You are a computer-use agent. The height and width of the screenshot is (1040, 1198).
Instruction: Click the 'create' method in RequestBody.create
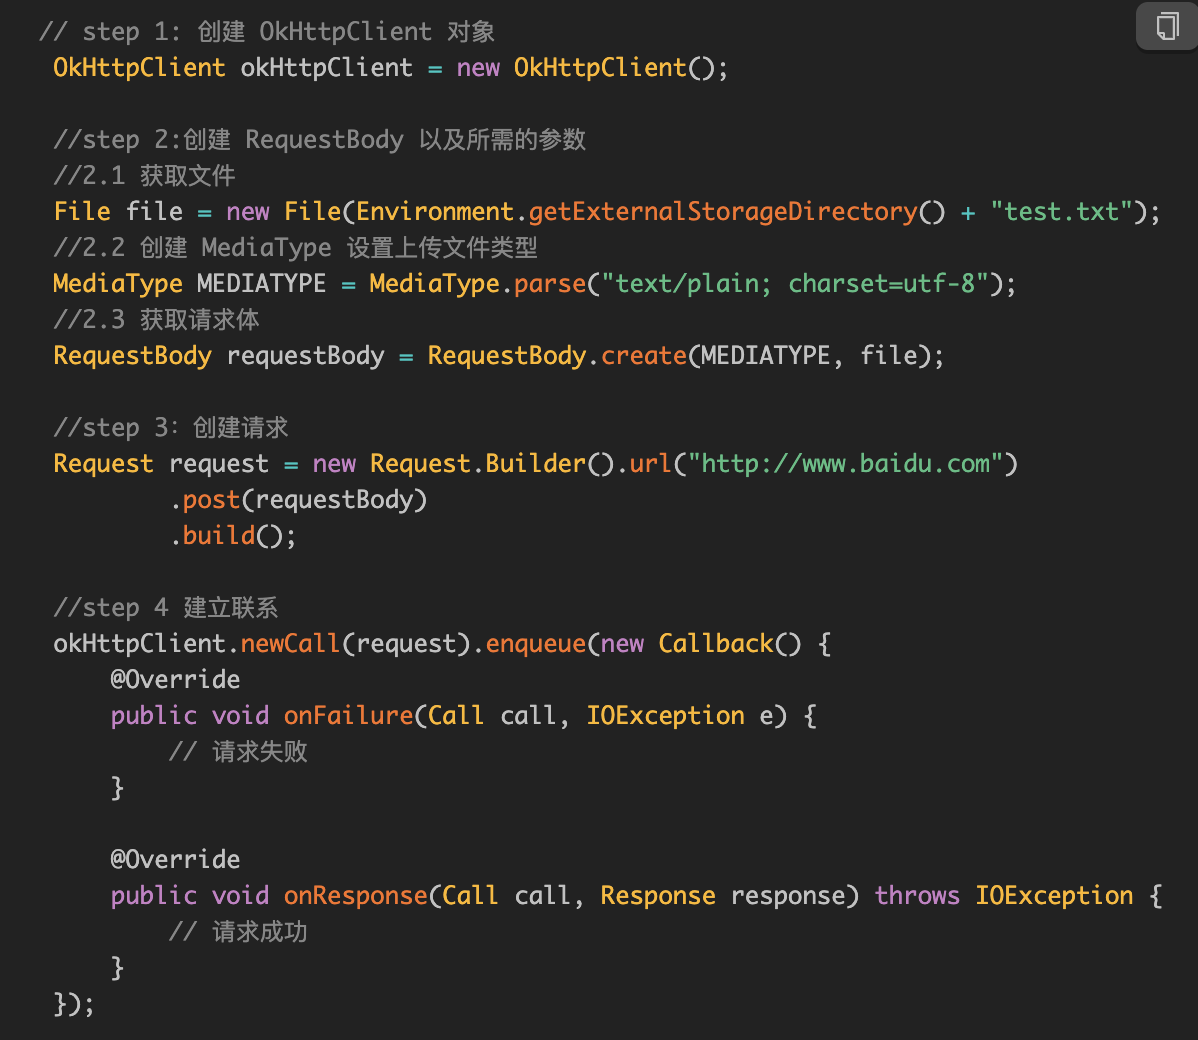point(644,356)
